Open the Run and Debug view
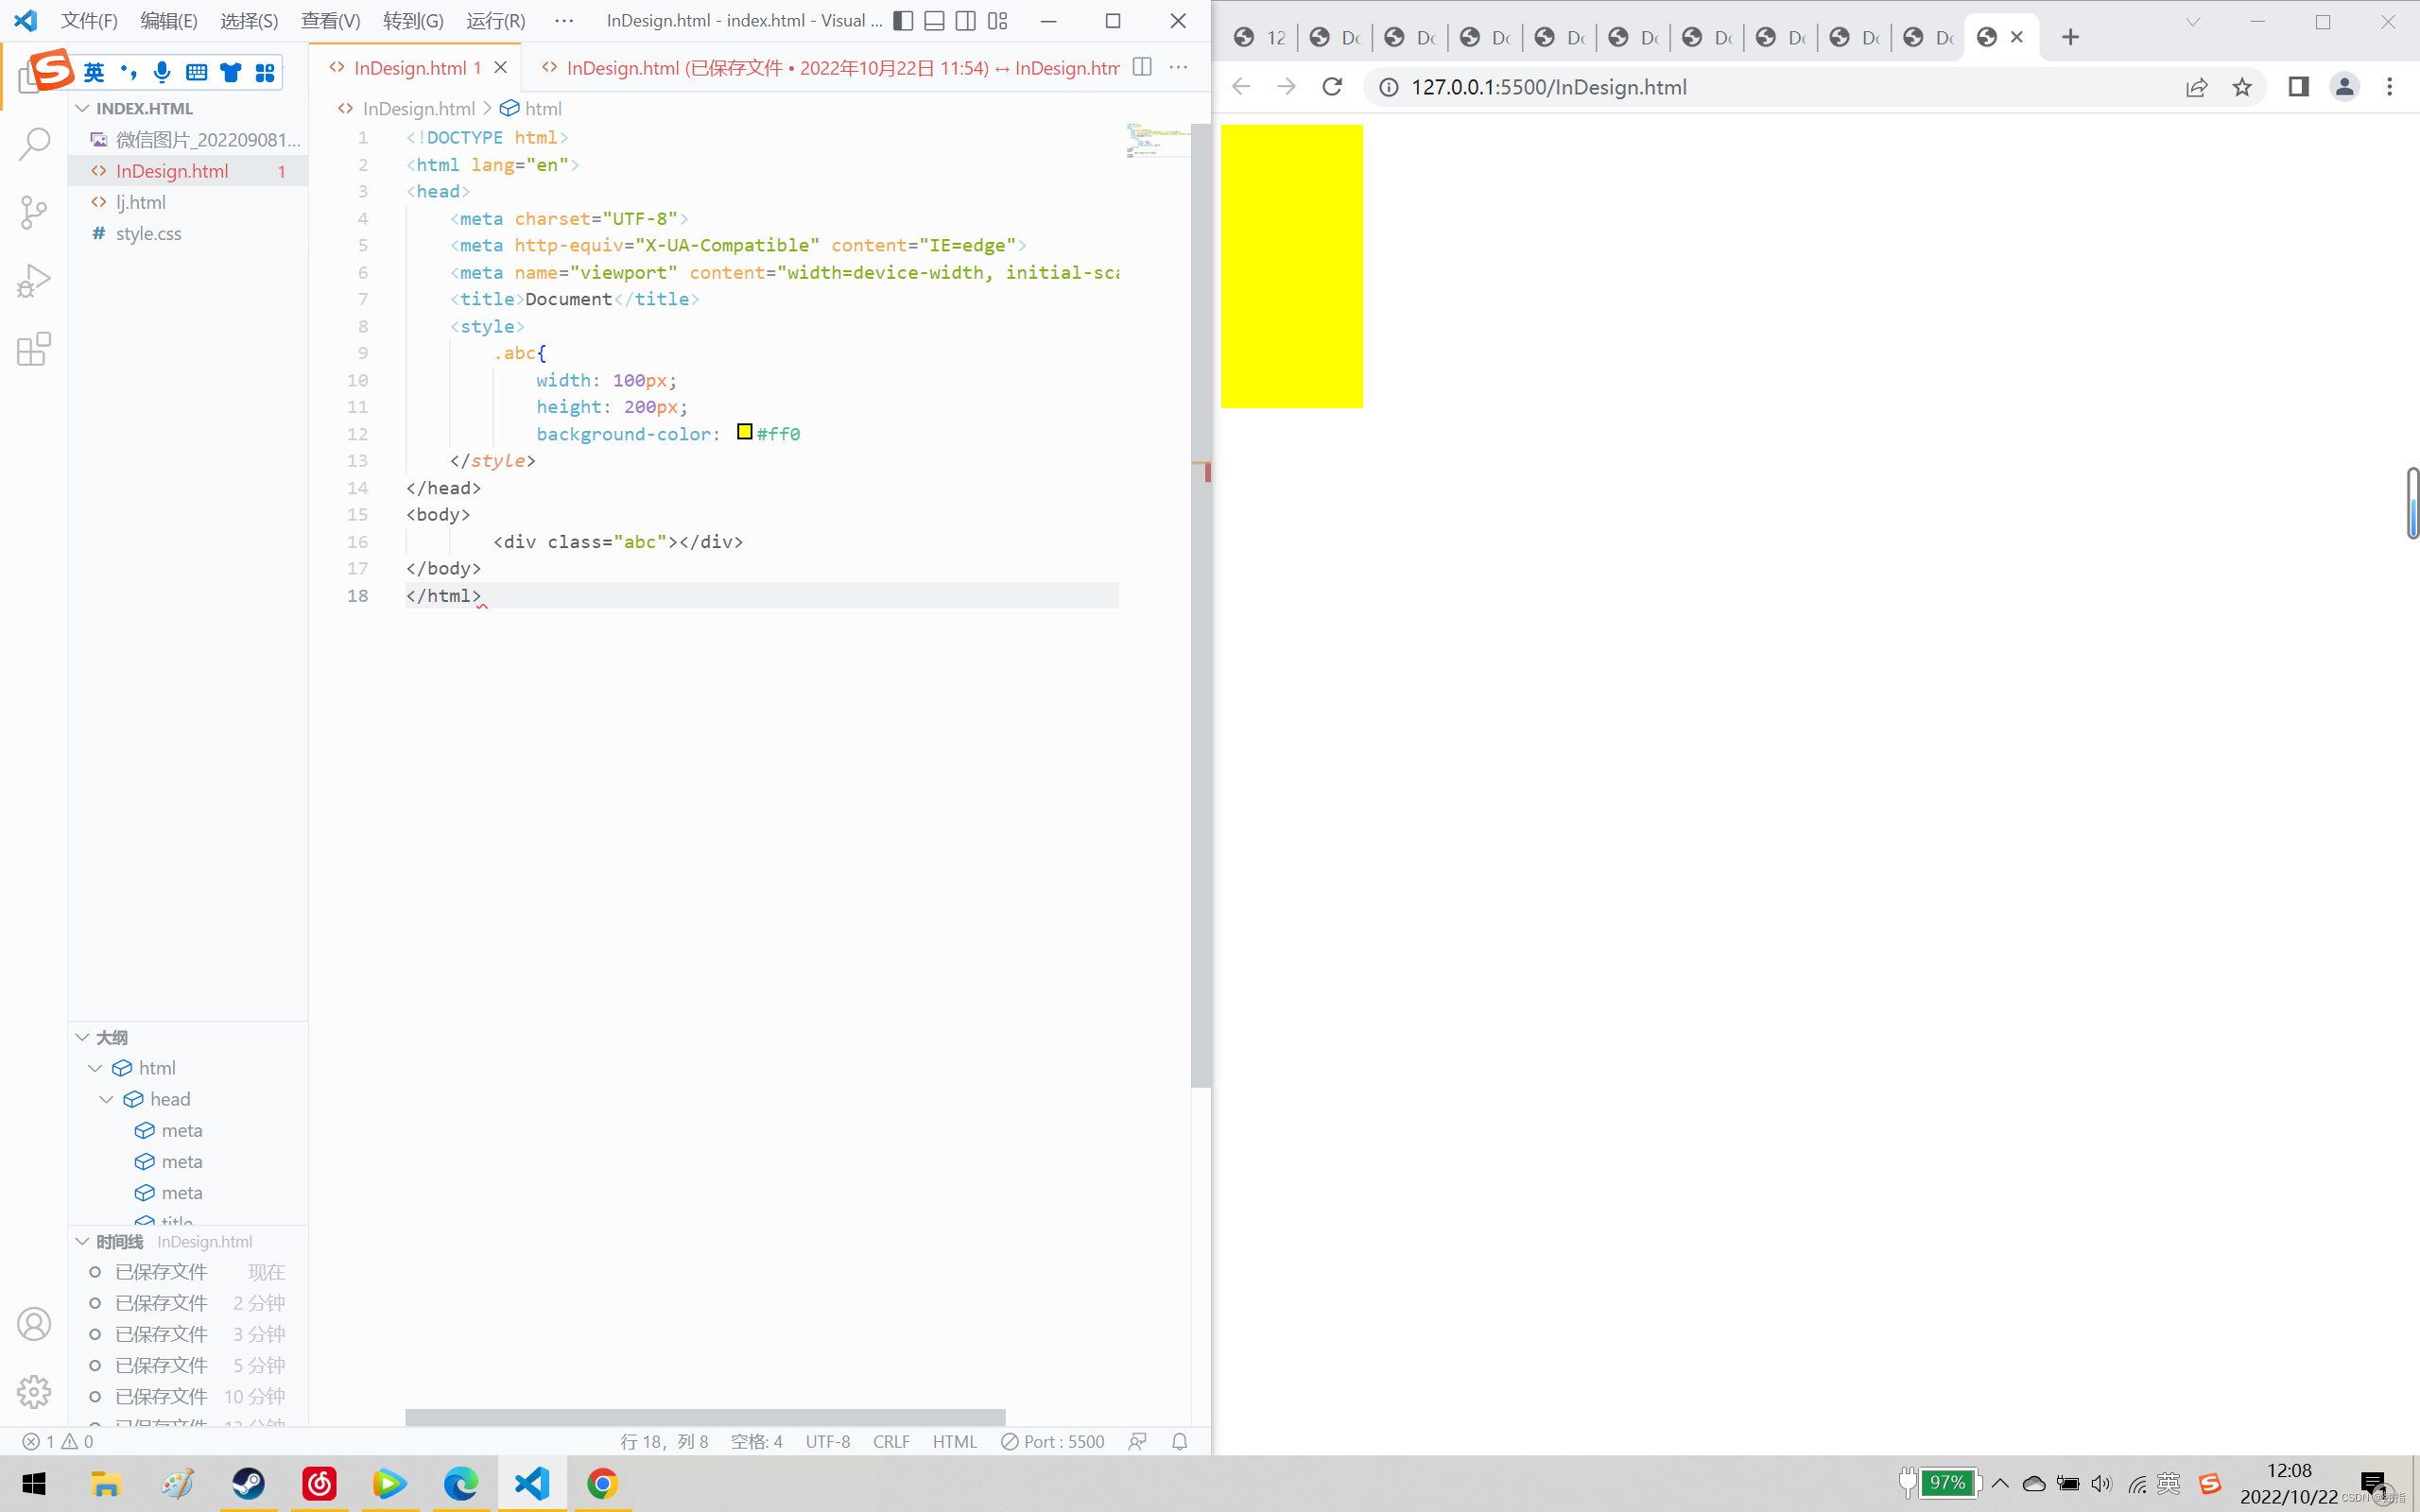The image size is (2420, 1512). coord(34,281)
